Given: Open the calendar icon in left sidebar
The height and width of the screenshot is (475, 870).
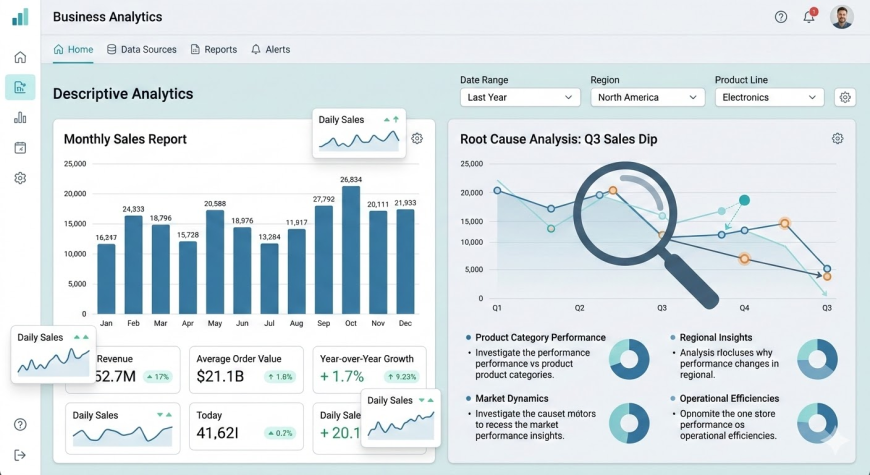Looking at the screenshot, I should 20,148.
